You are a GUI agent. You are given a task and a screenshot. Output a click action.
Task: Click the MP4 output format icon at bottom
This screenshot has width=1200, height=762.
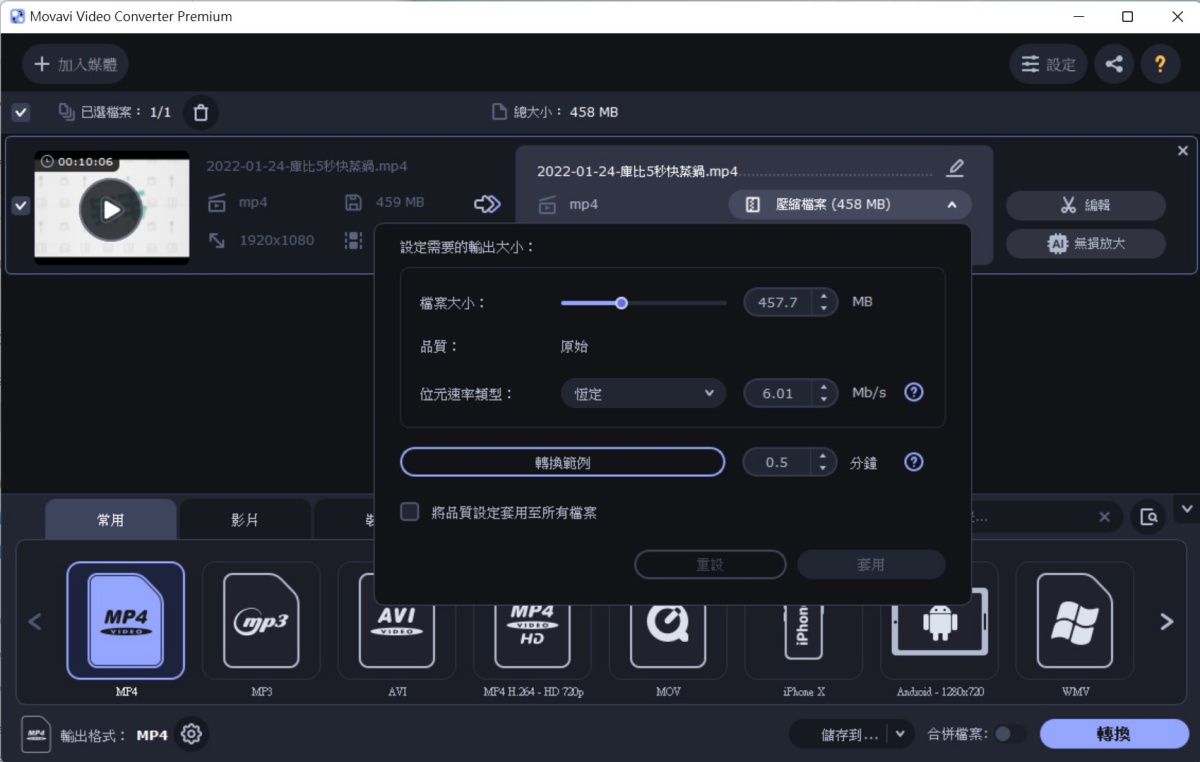[36, 735]
